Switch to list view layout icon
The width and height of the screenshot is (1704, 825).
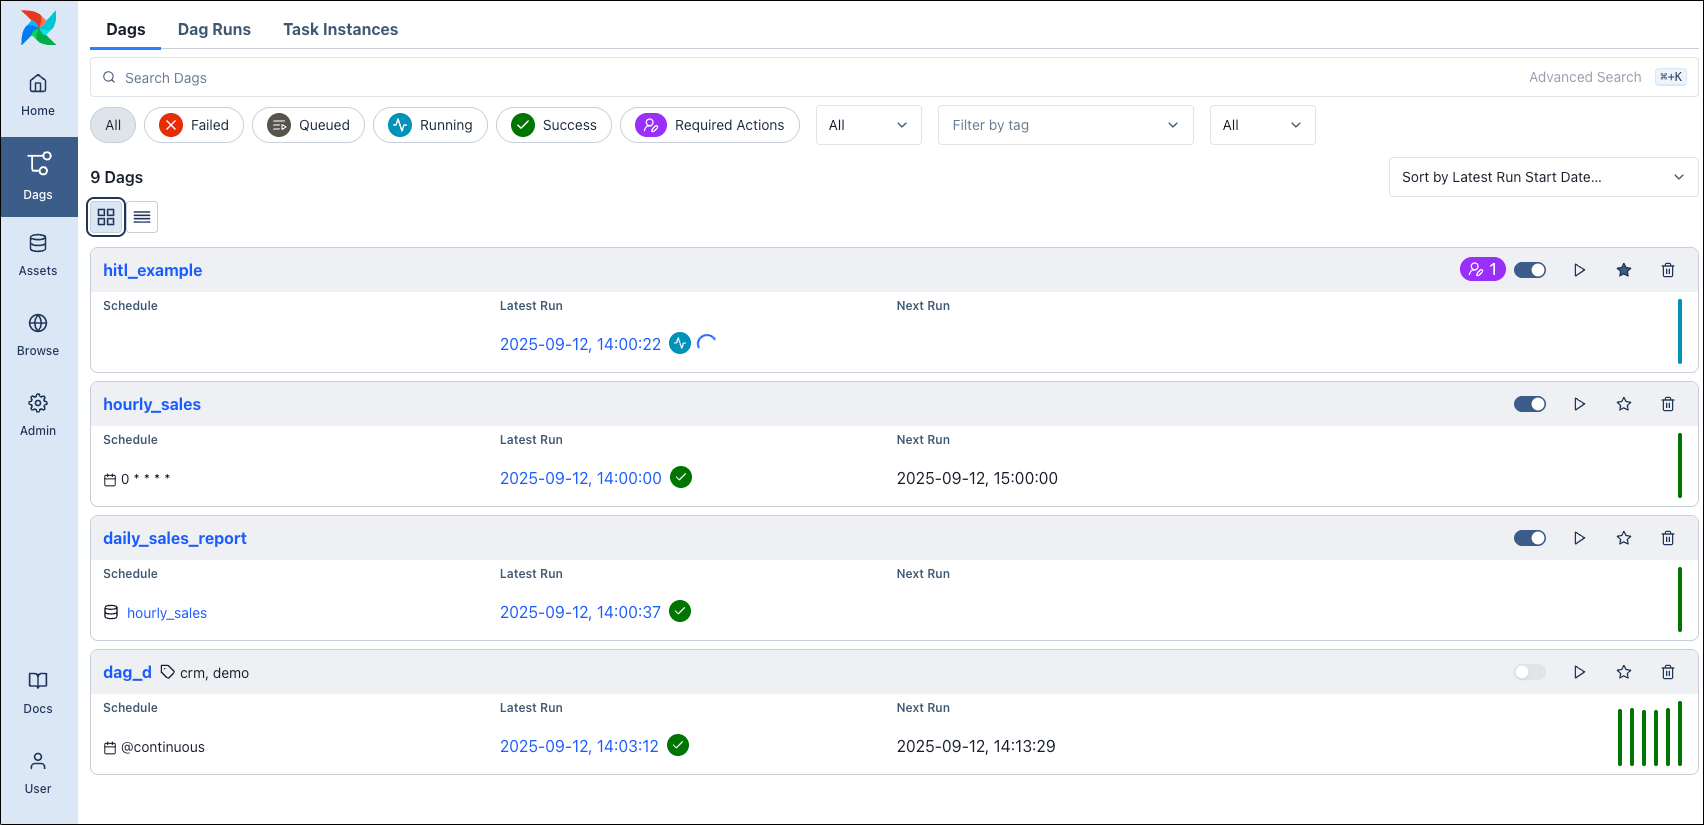[142, 217]
